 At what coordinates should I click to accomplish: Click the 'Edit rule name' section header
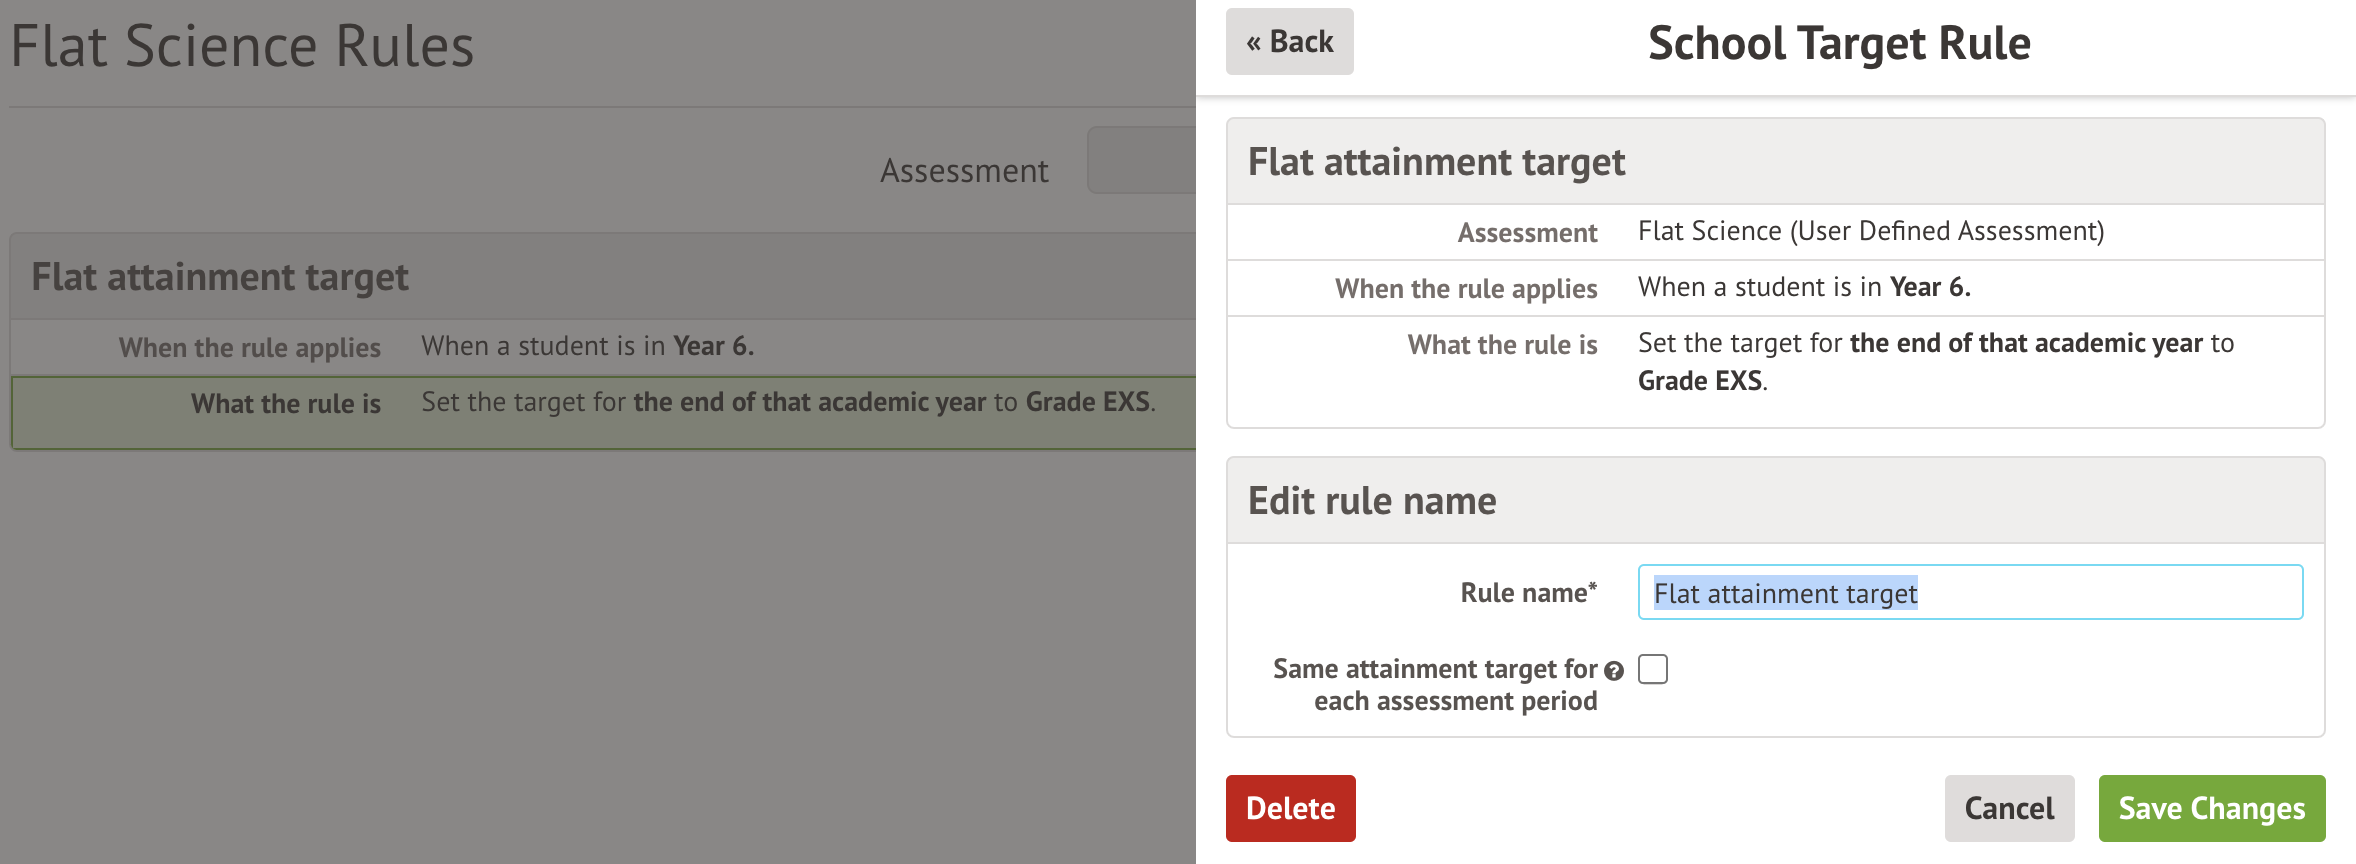point(1372,501)
